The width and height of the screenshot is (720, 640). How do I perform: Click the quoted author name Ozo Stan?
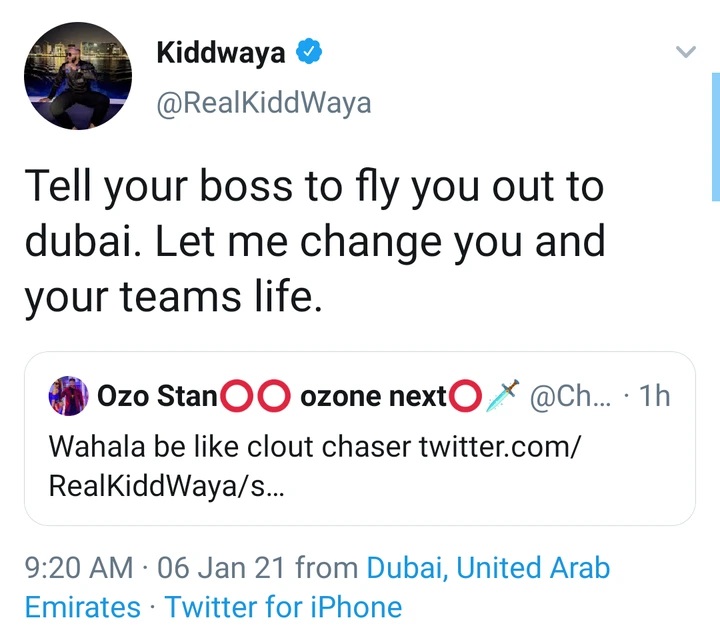point(157,397)
